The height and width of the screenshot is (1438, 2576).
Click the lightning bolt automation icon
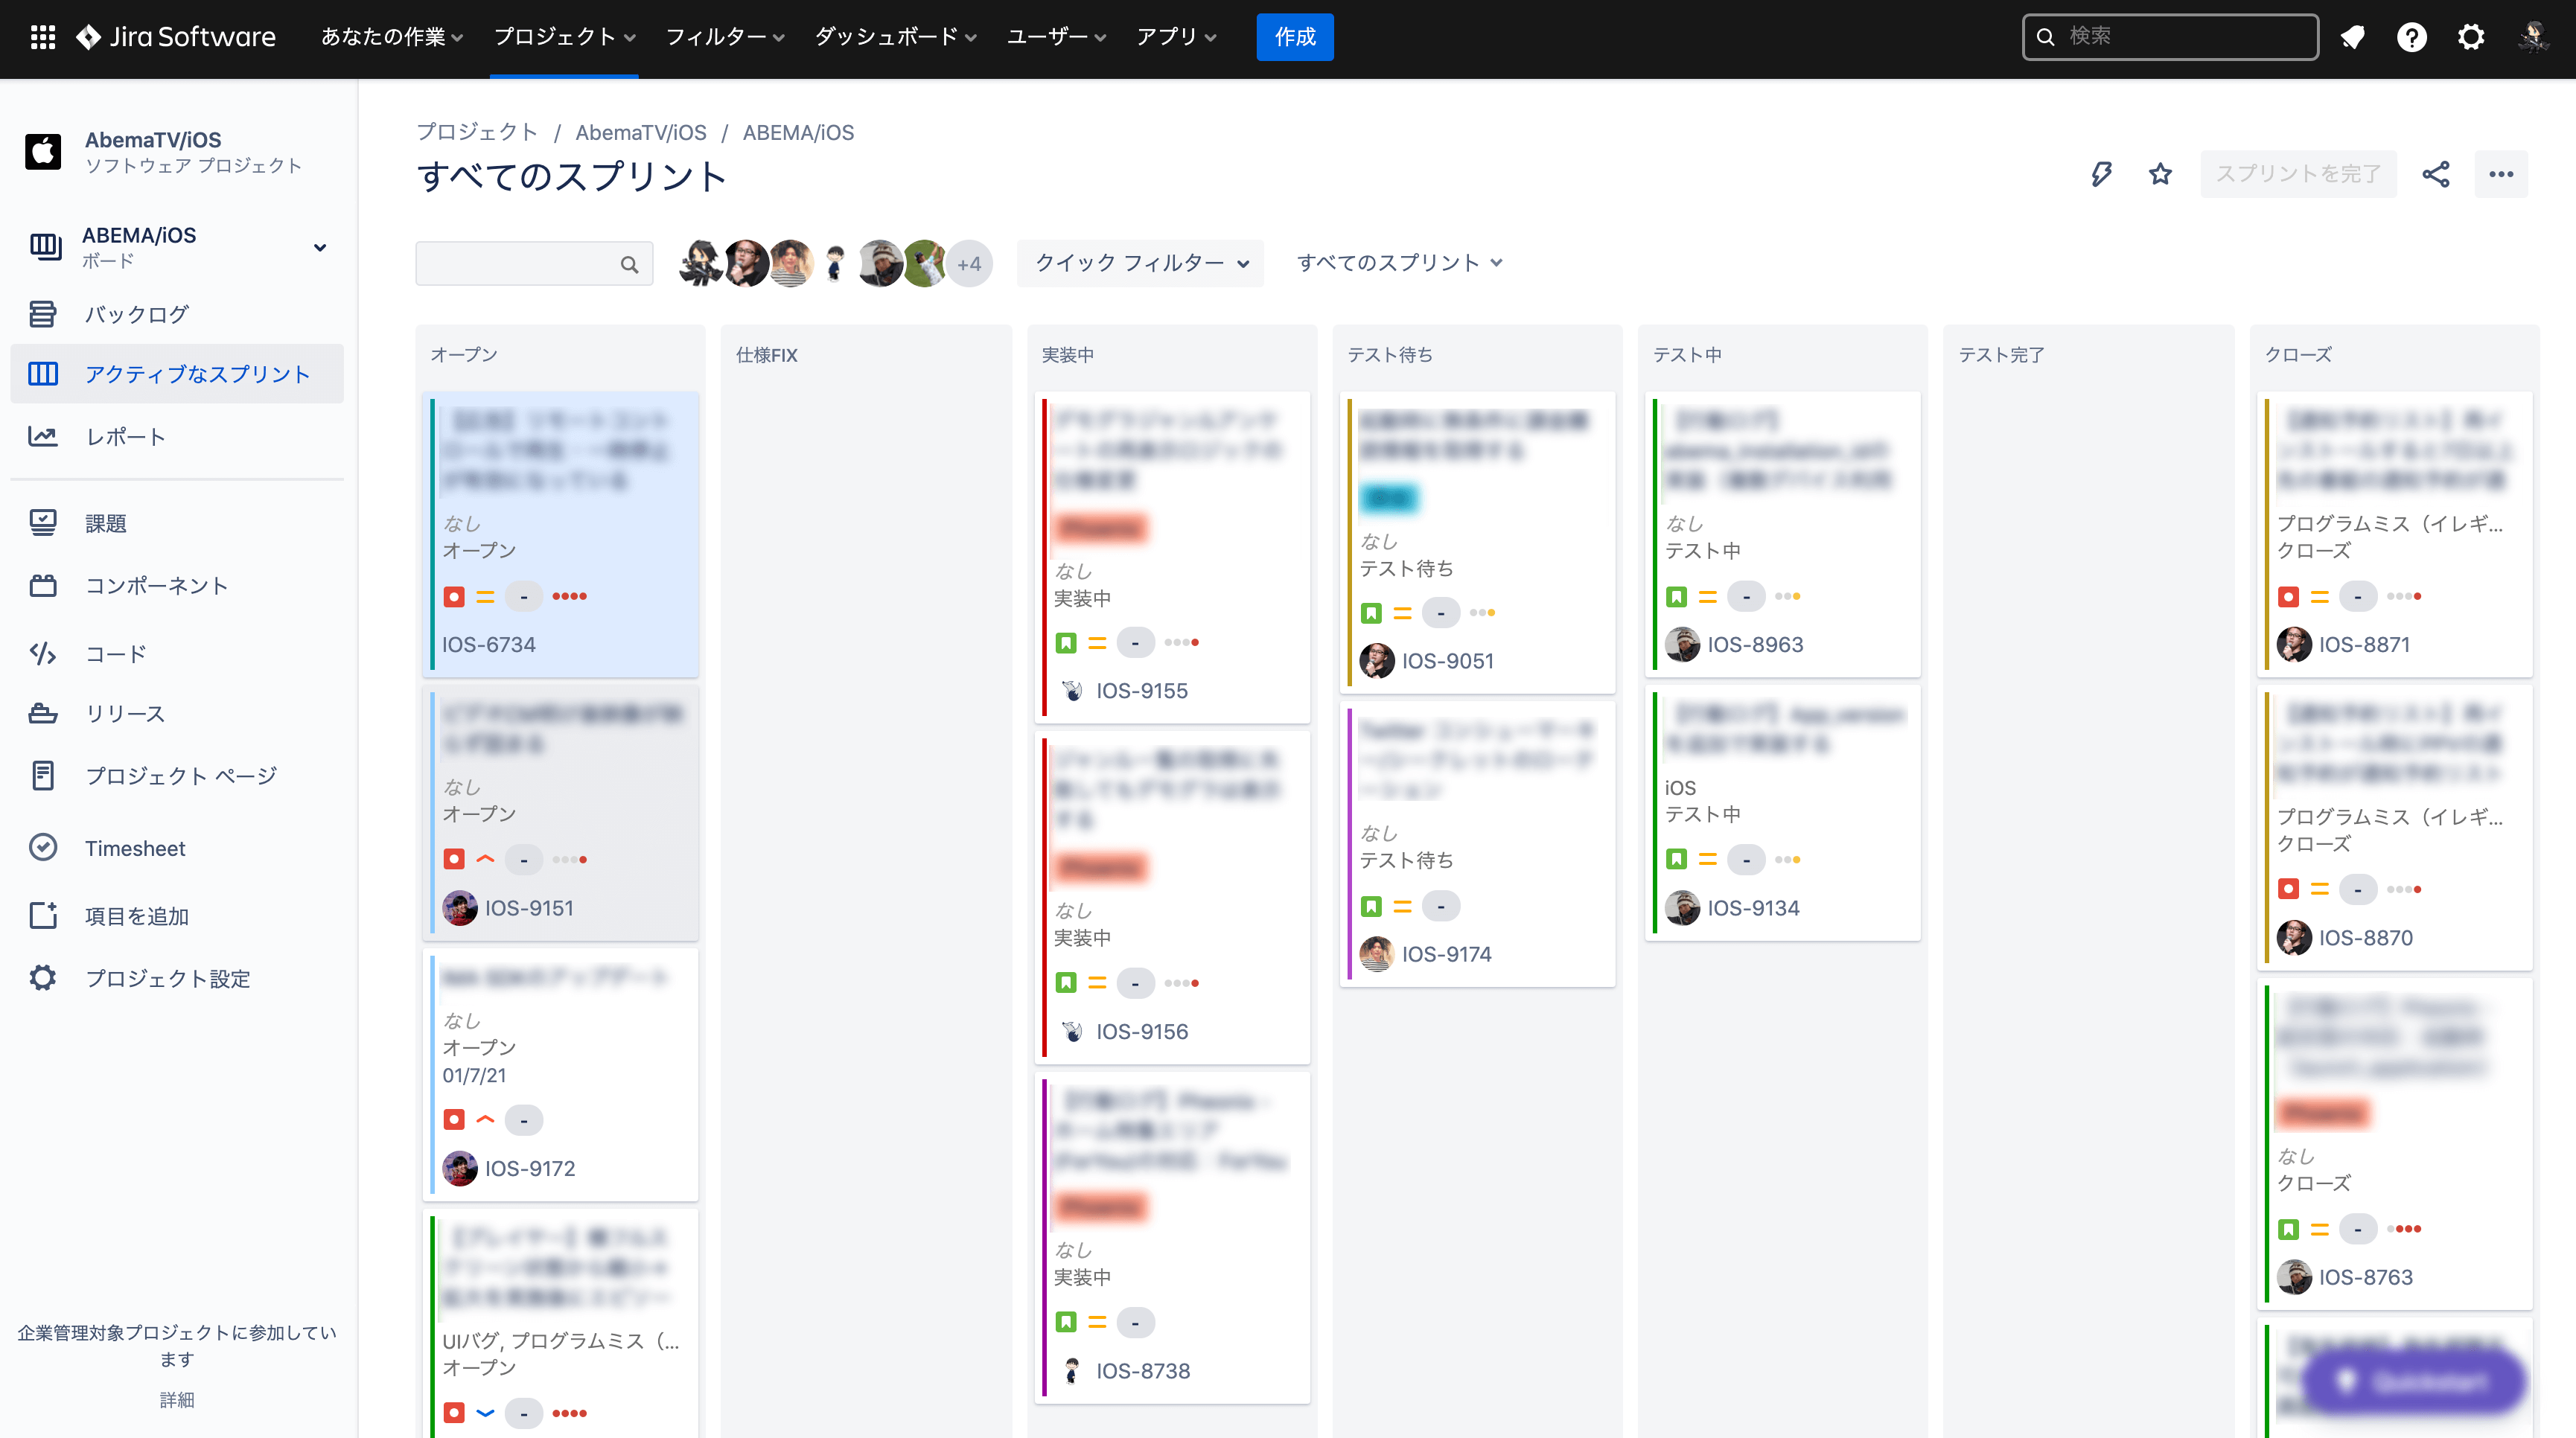click(x=2101, y=174)
